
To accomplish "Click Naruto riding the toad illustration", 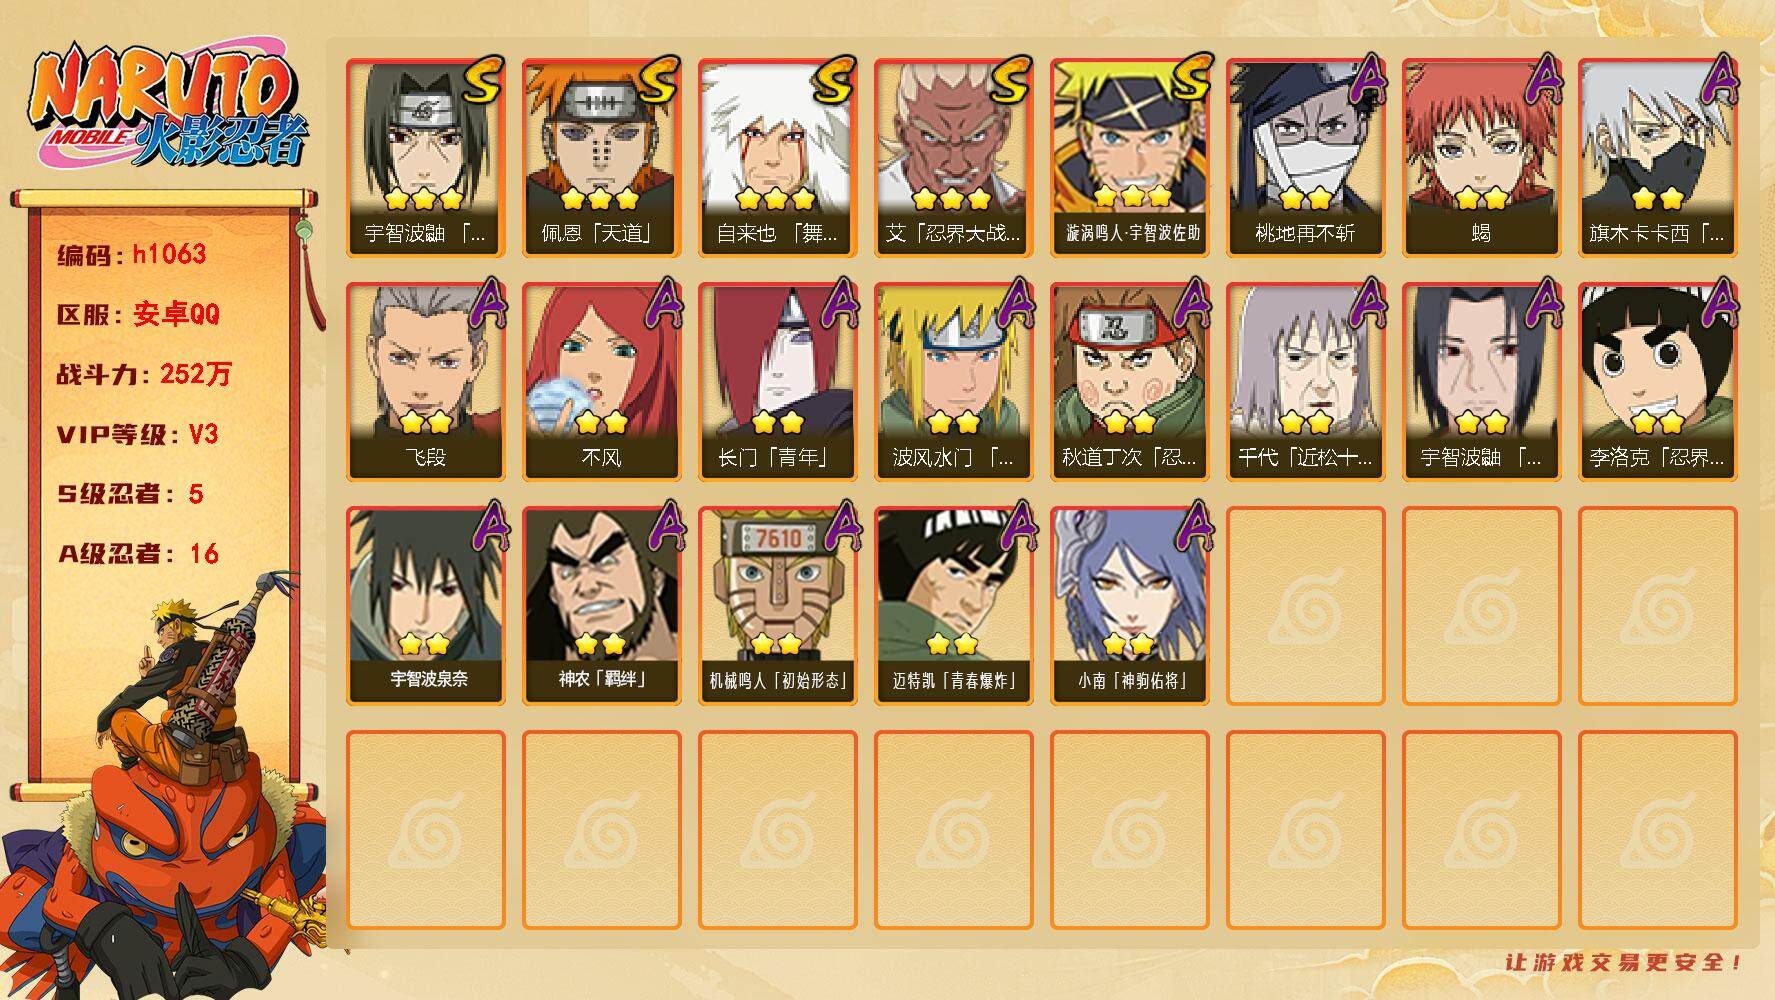I will pyautogui.click(x=165, y=790).
